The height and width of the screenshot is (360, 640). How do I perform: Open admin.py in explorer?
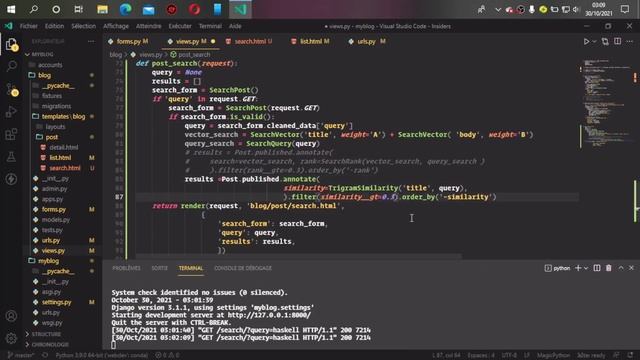click(x=54, y=189)
